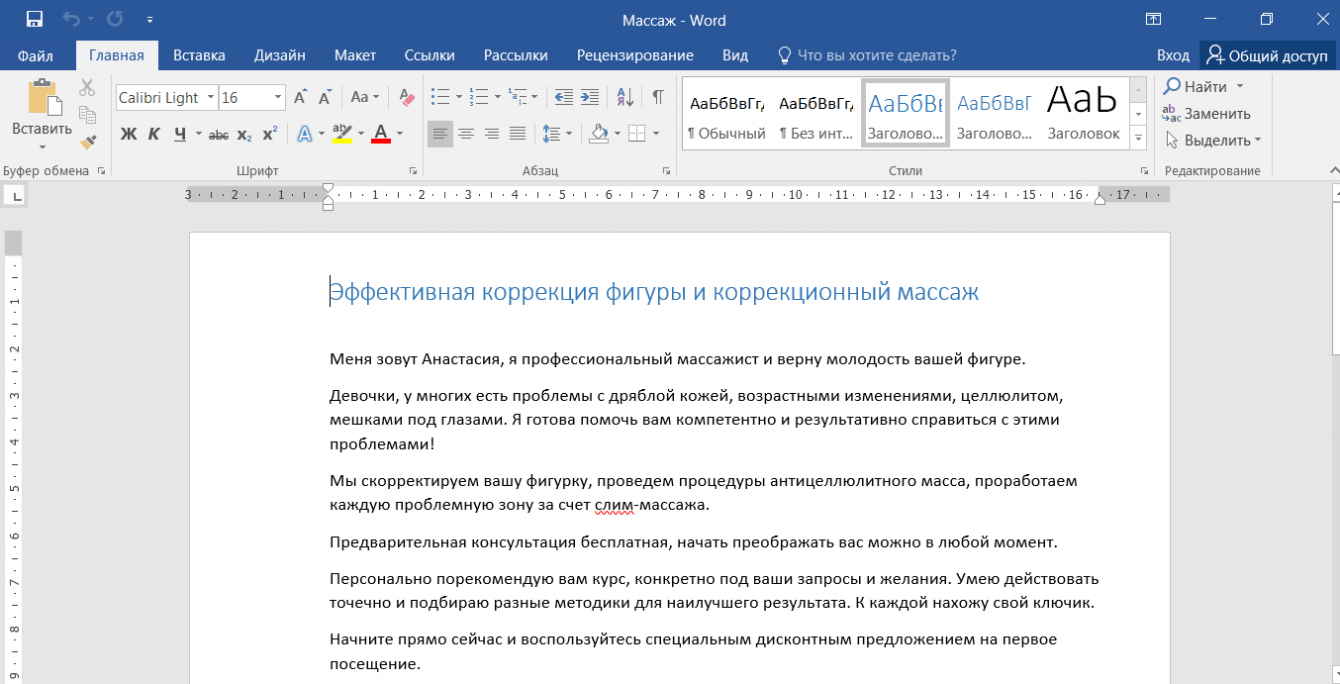Toggle paragraph marks (¶) display
The image size is (1340, 684).
[657, 97]
